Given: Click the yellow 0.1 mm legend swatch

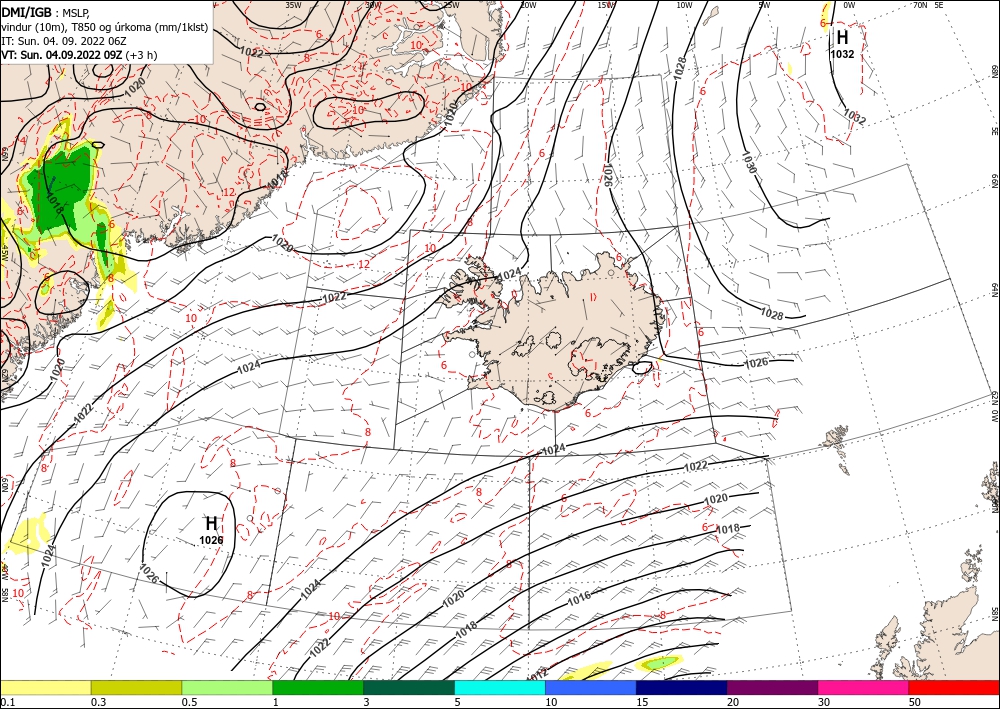Looking at the screenshot, I should click(45, 687).
